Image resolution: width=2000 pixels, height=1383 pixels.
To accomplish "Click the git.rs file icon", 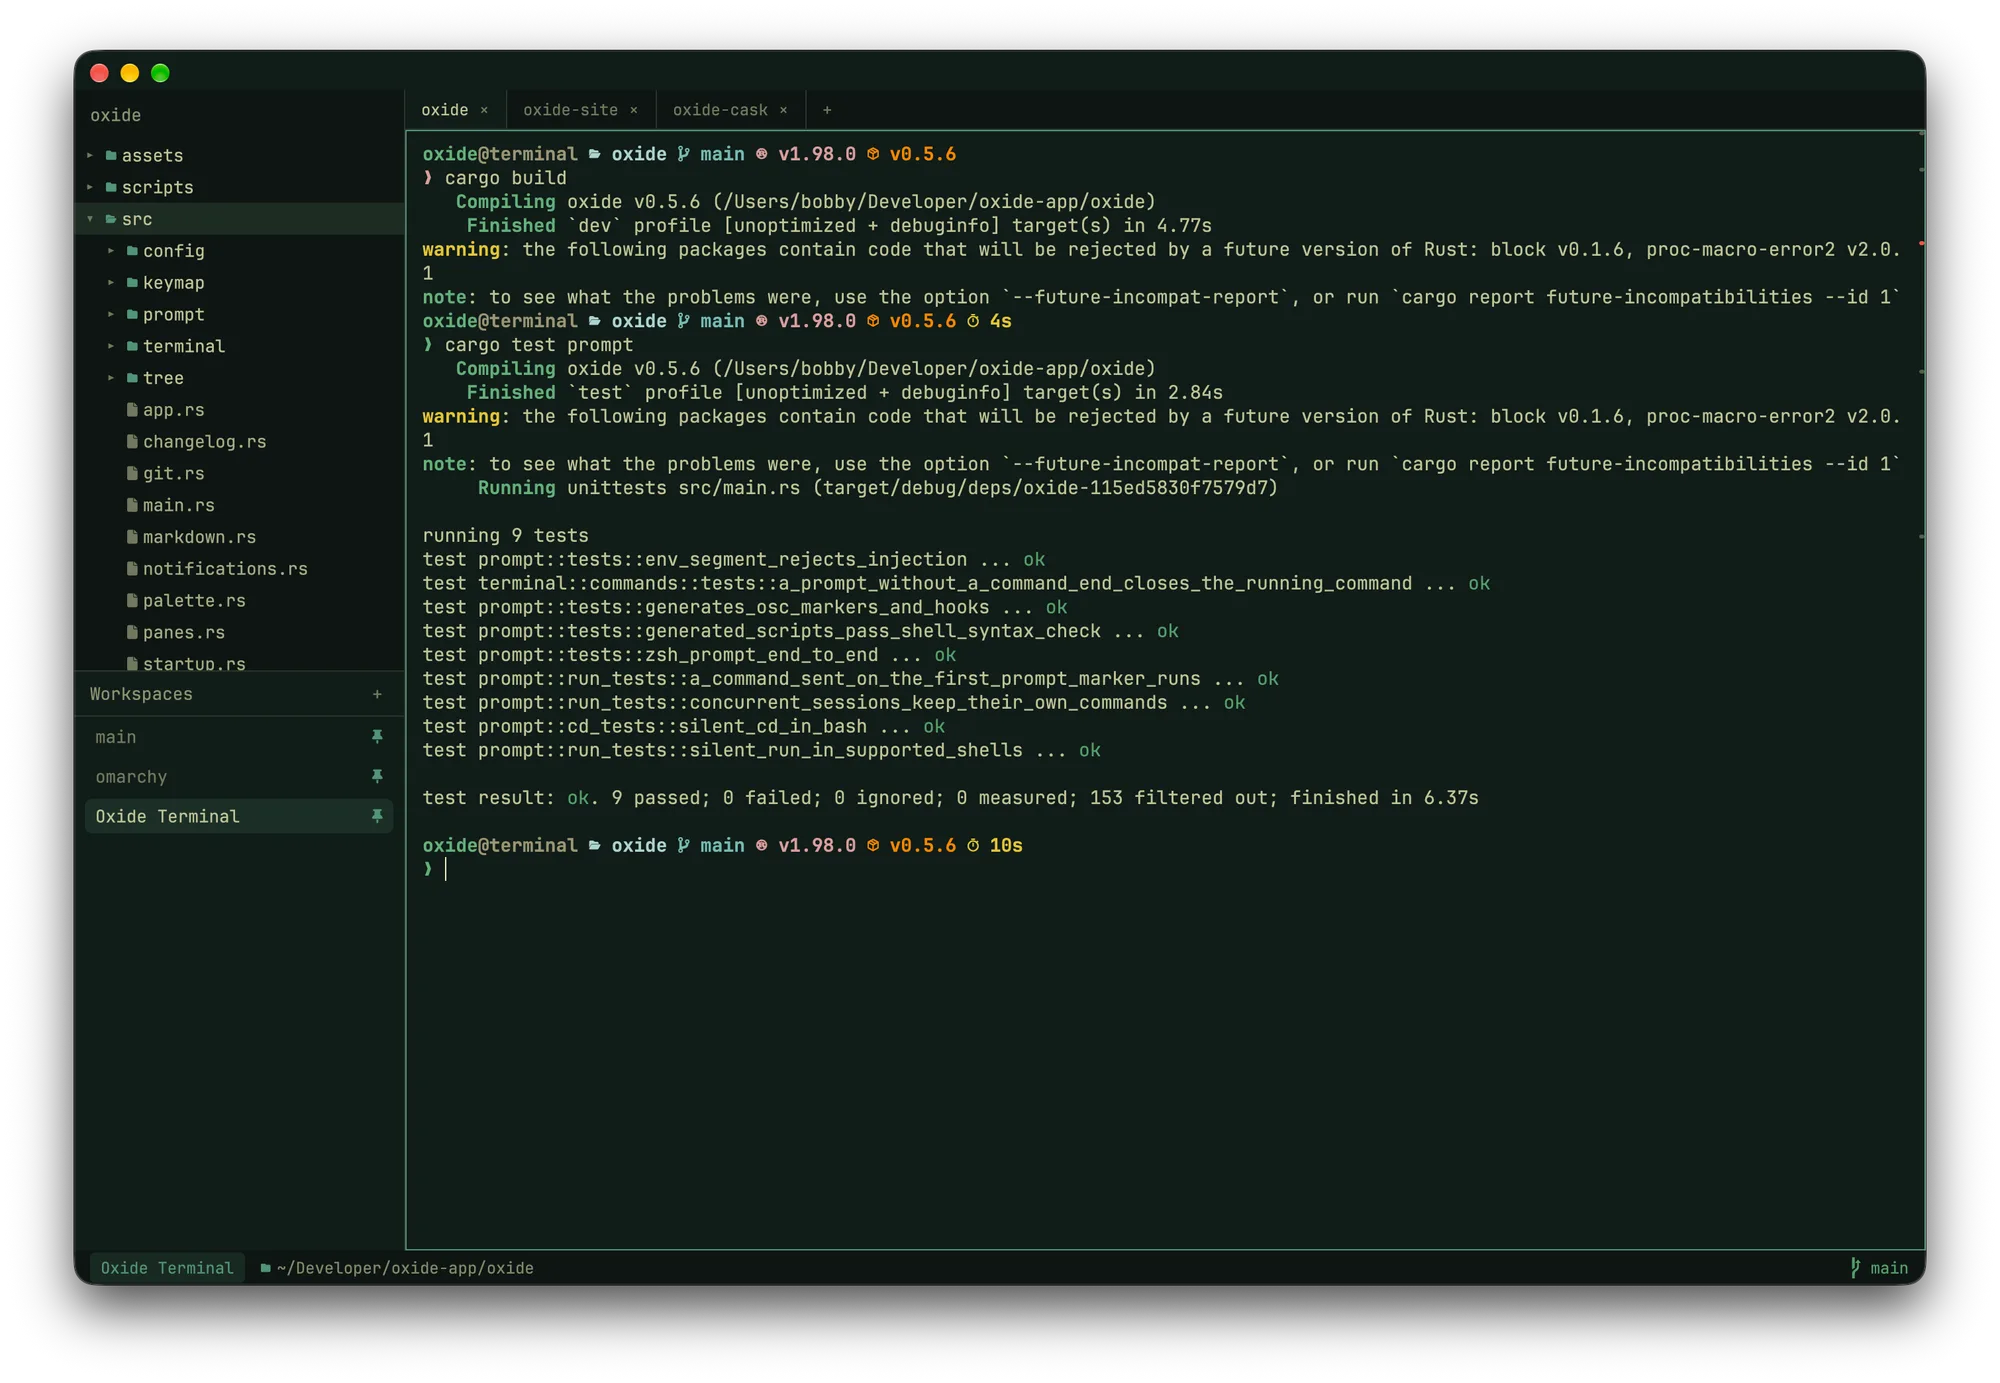I will [x=132, y=473].
